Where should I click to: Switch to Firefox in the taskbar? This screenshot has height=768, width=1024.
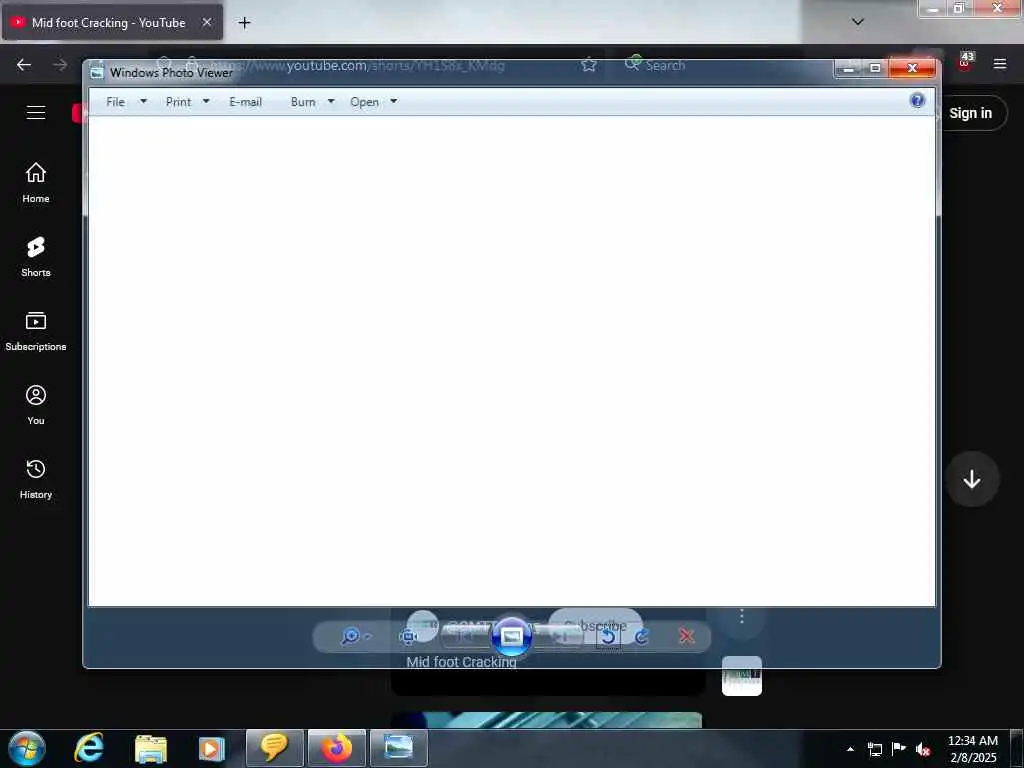pos(336,748)
